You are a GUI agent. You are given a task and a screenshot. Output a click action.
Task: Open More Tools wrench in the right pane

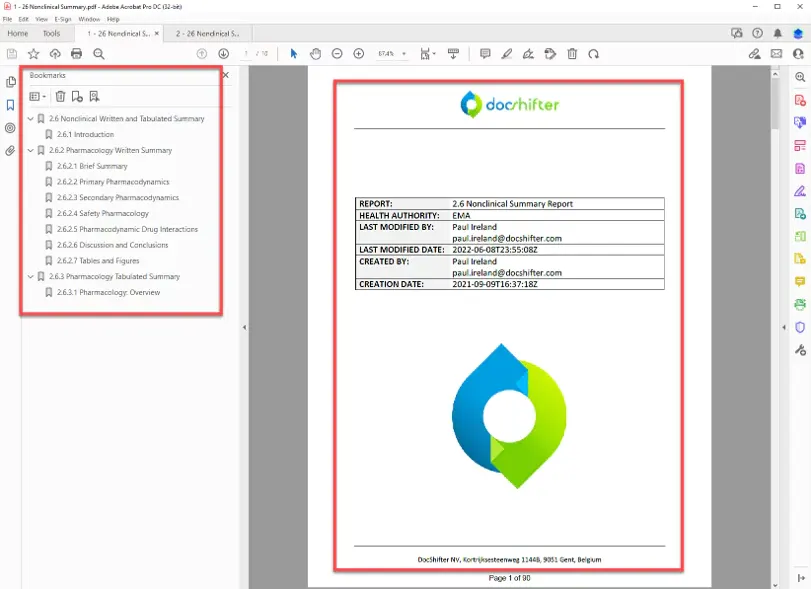(x=800, y=350)
